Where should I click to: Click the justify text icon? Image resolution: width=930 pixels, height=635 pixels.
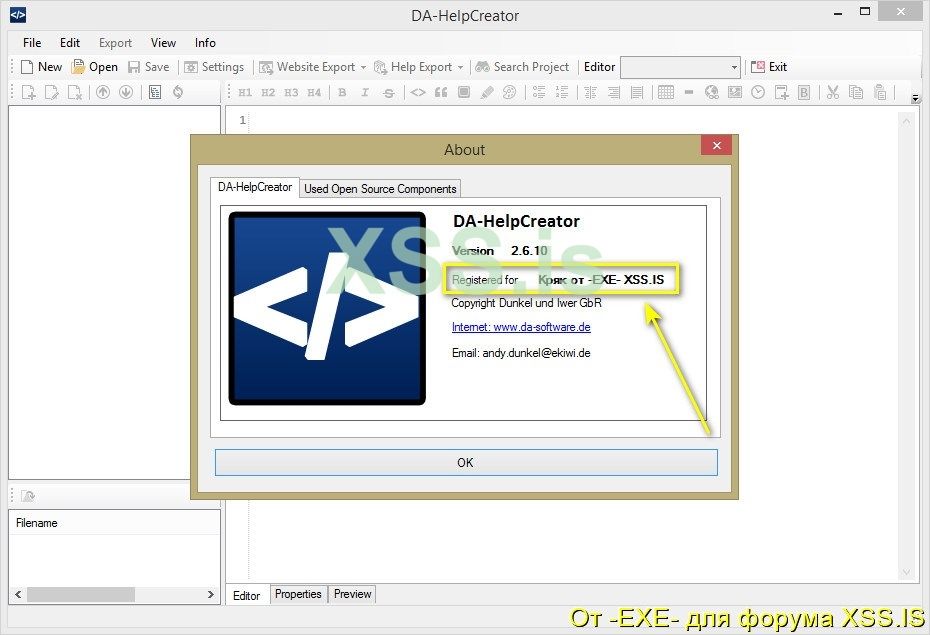[x=637, y=92]
